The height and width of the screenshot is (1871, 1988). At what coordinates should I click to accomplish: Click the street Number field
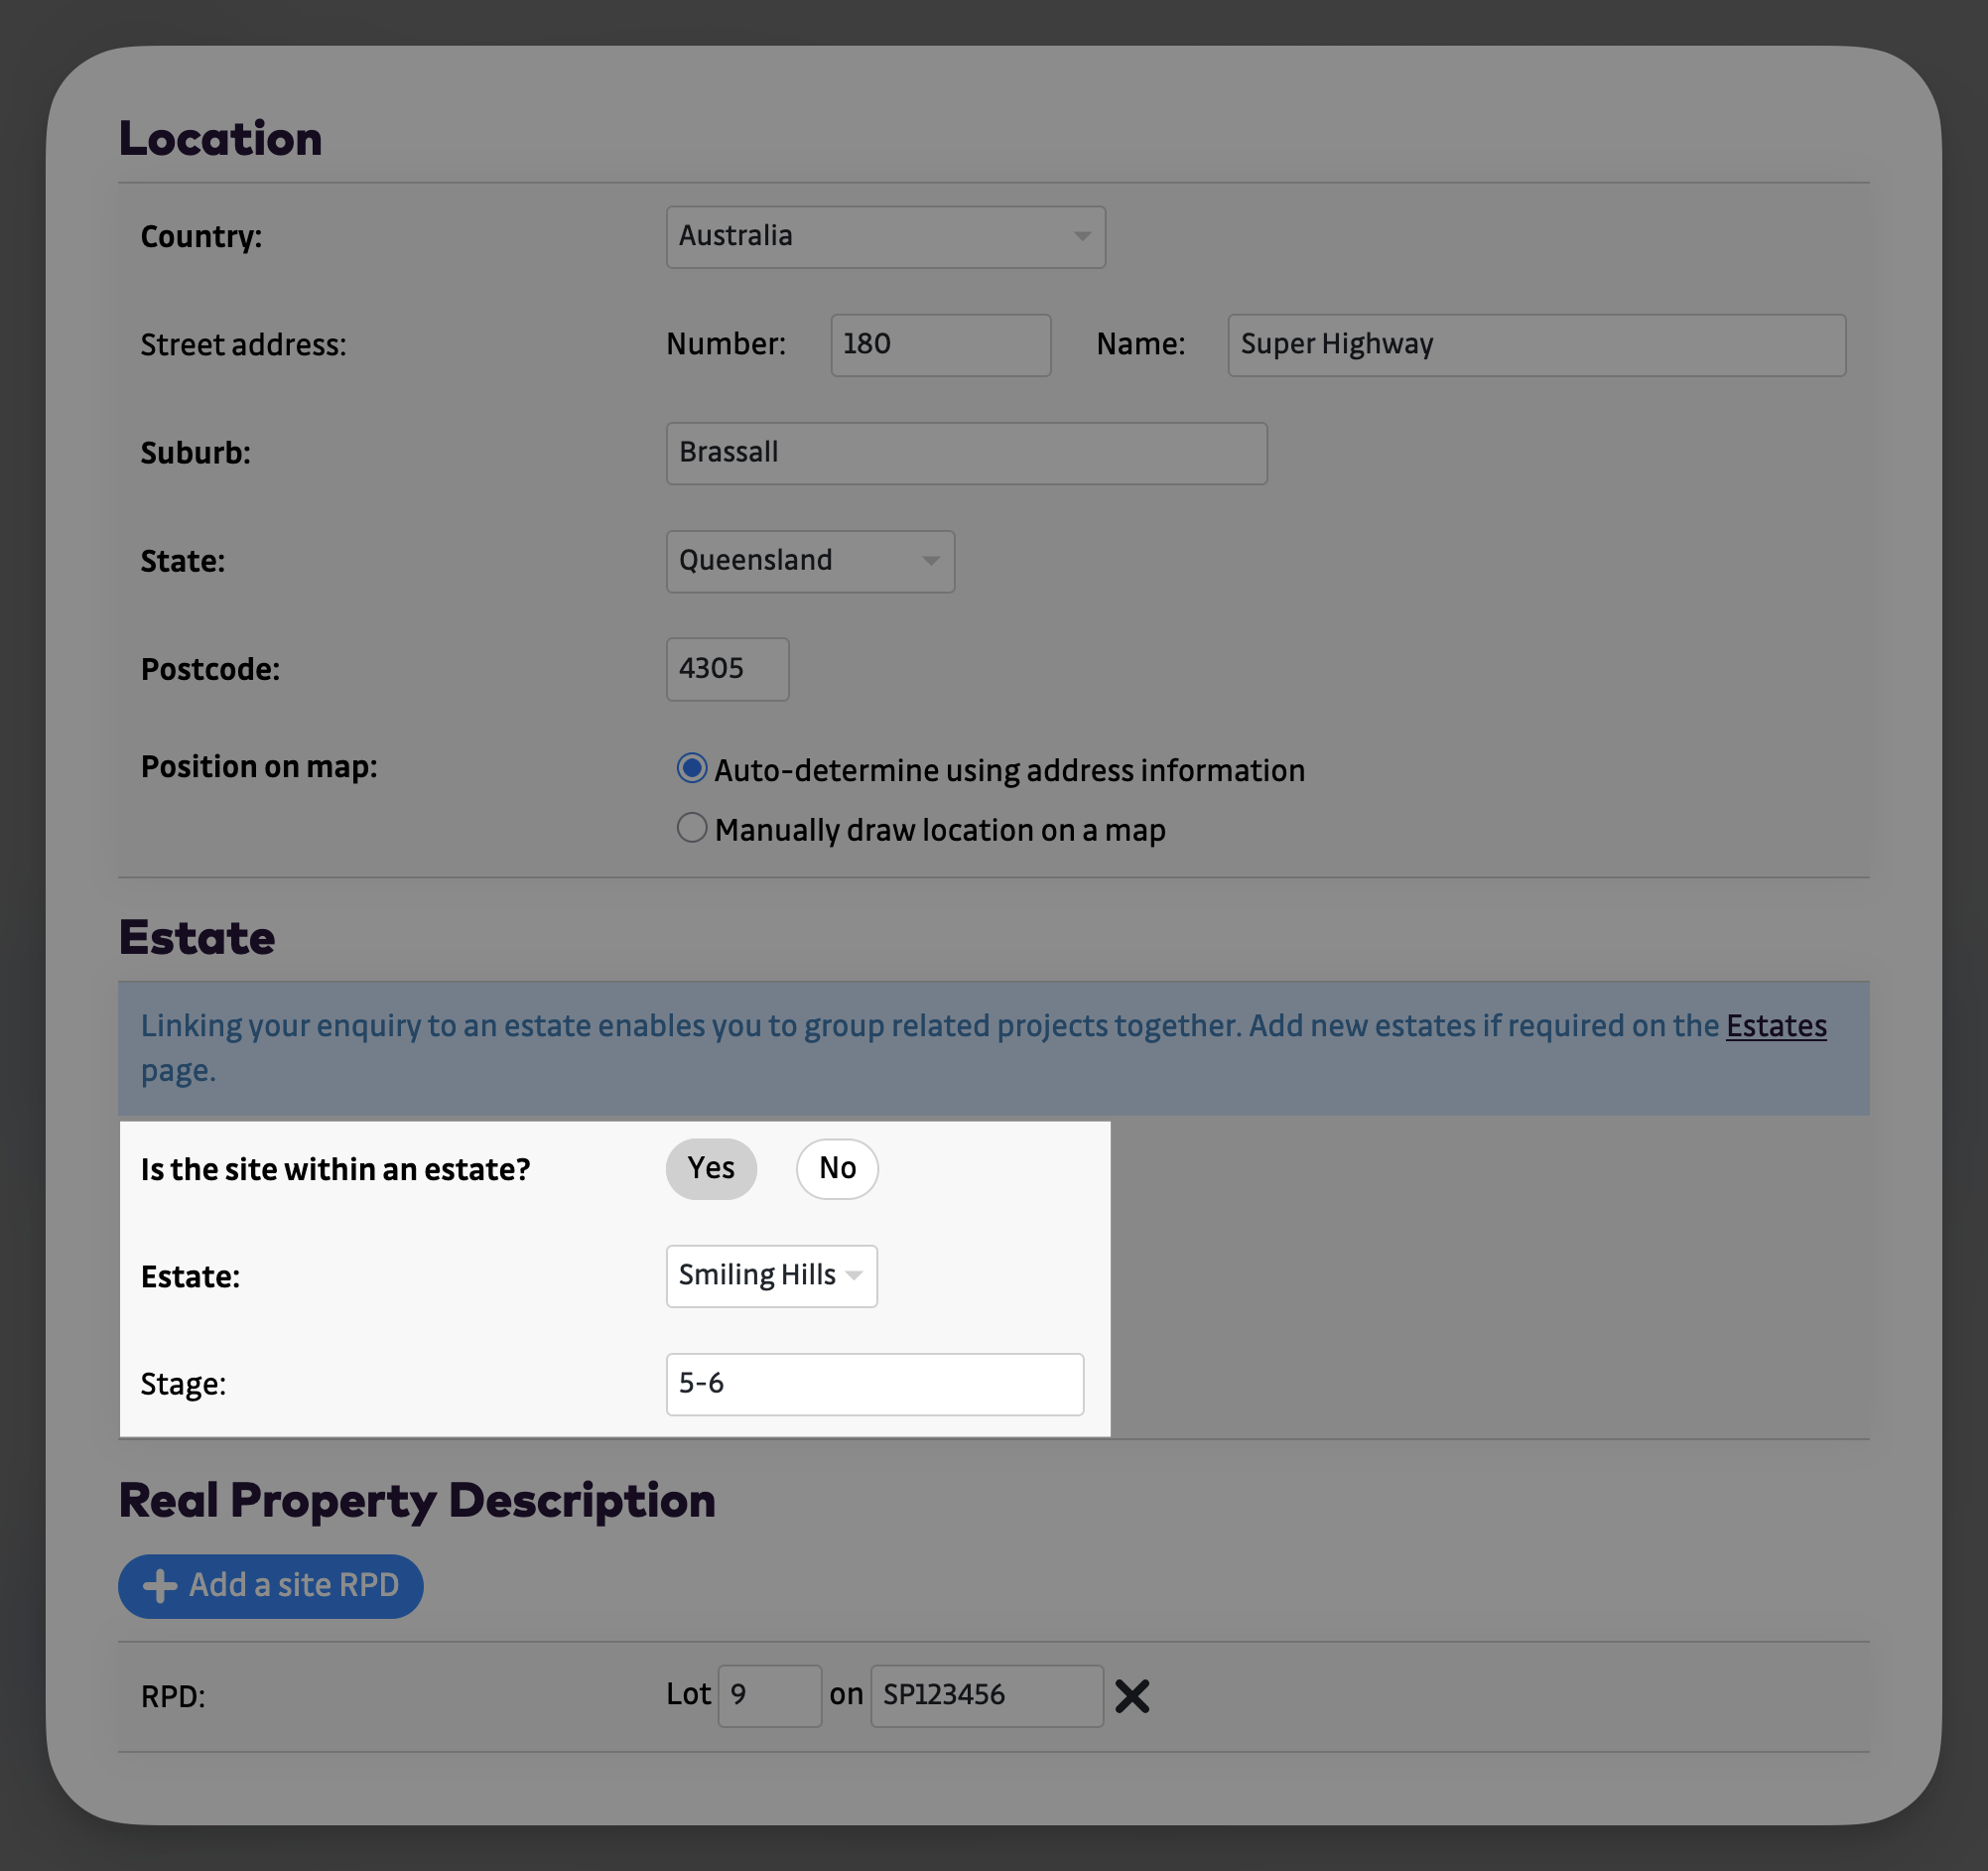coord(940,345)
